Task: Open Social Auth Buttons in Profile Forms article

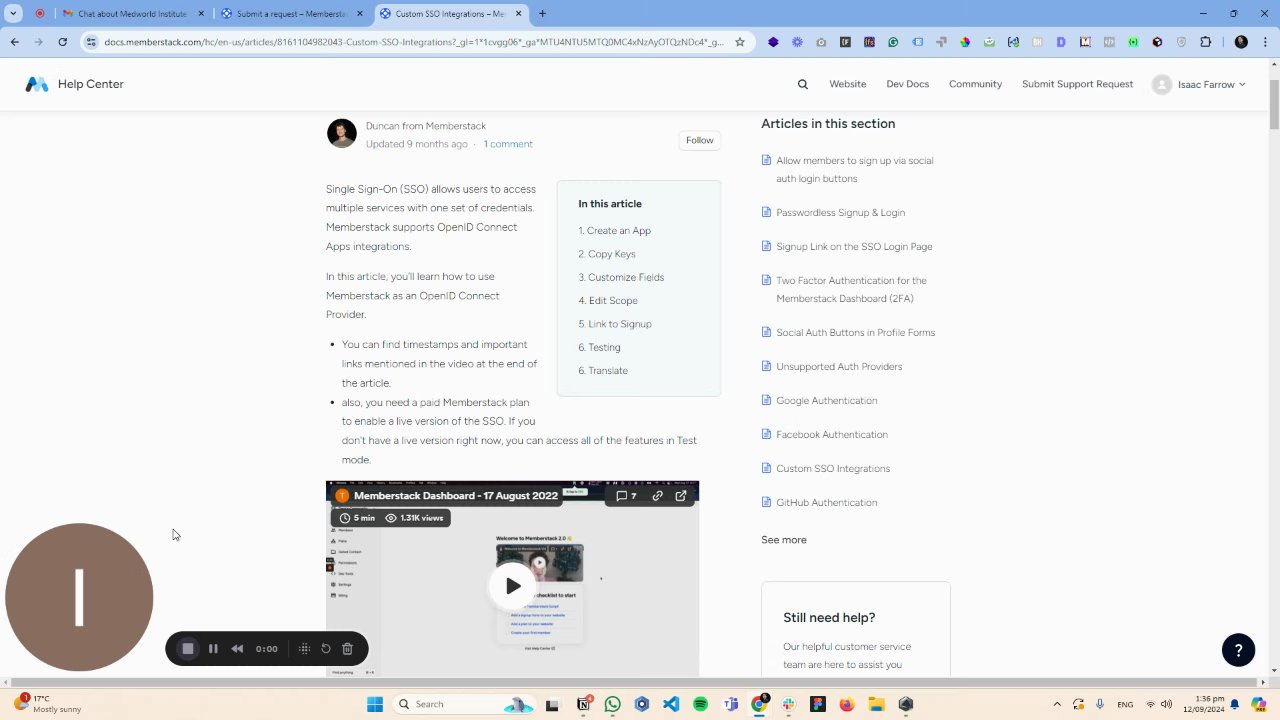Action: 855,333
